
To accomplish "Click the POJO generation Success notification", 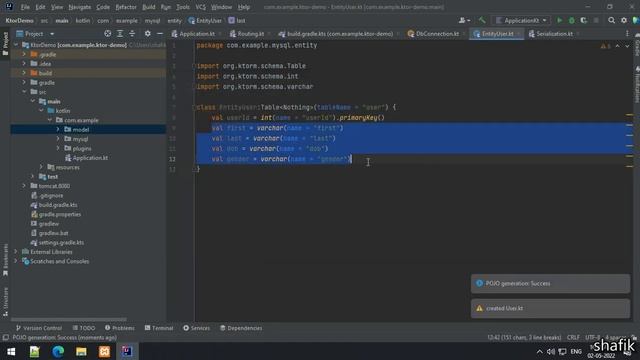I will (550, 283).
